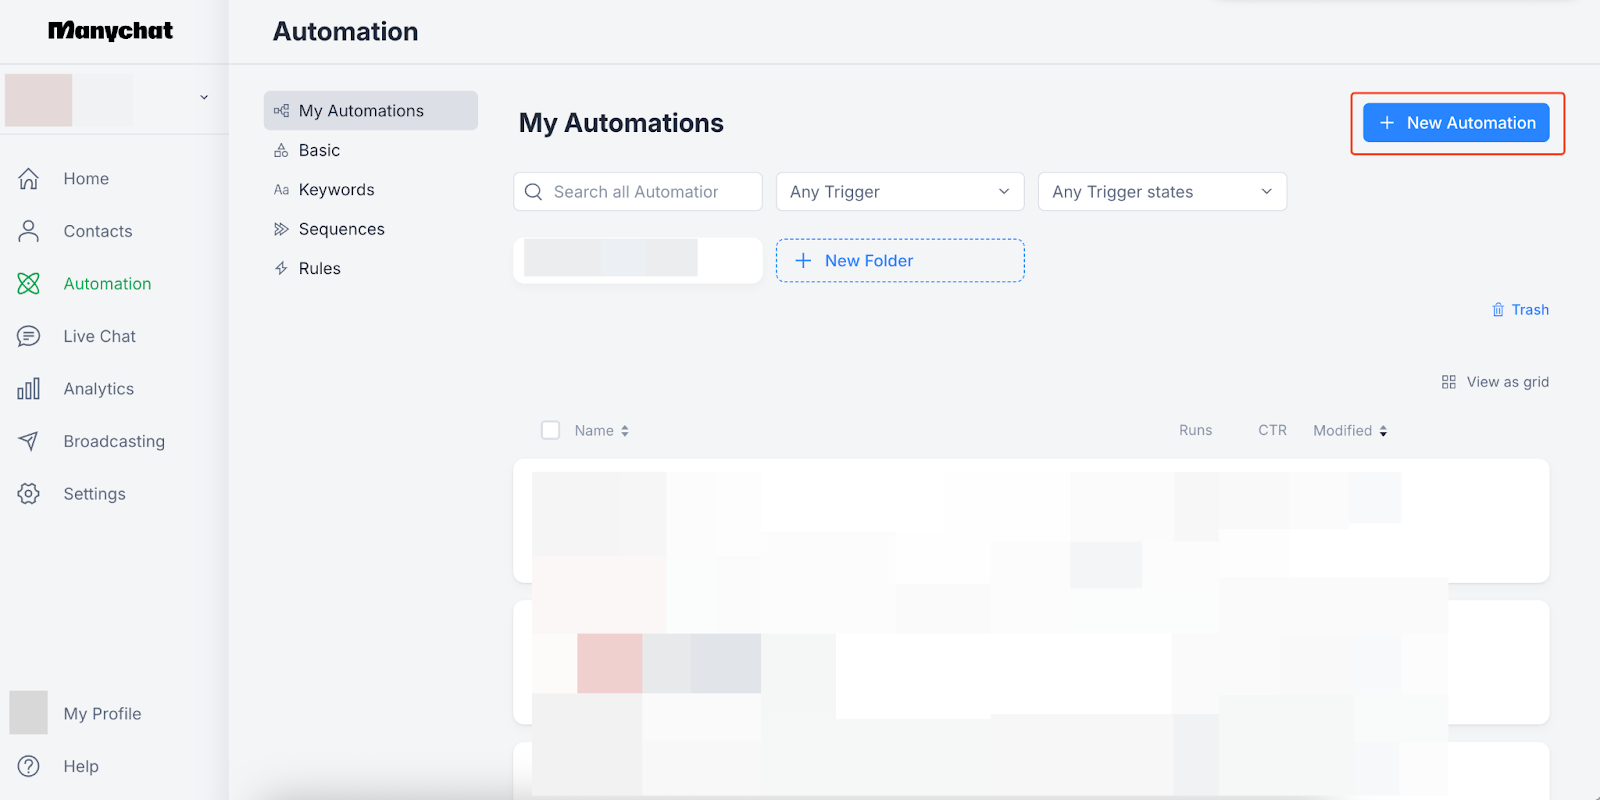The height and width of the screenshot is (800, 1600).
Task: Click the New Automation button
Action: coord(1456,123)
